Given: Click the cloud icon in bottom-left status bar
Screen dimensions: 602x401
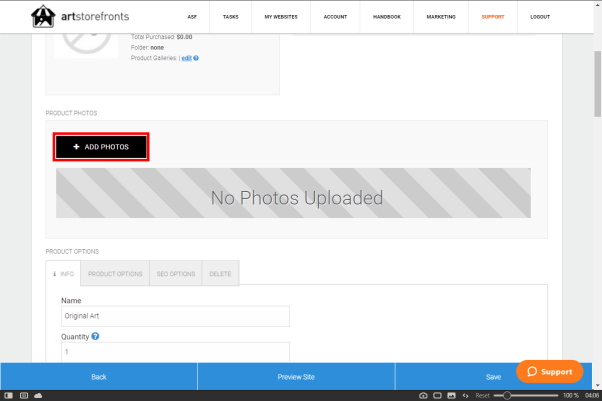Looking at the screenshot, I should point(37,396).
